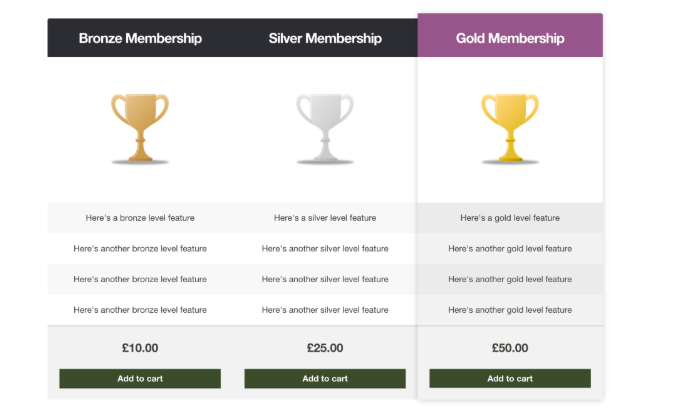Click last "another silver level feature" row

pyautogui.click(x=325, y=311)
